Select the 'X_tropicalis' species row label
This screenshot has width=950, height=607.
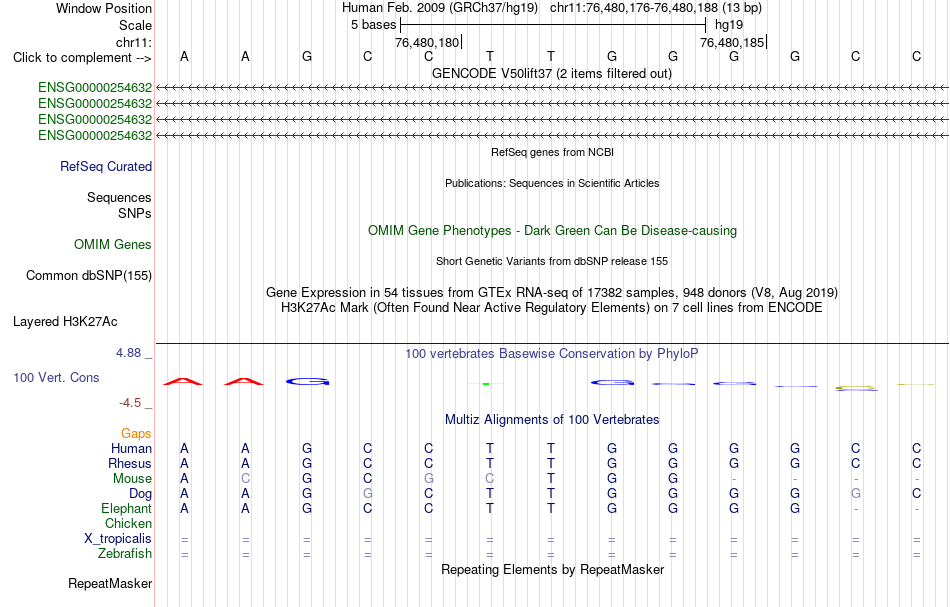118,539
